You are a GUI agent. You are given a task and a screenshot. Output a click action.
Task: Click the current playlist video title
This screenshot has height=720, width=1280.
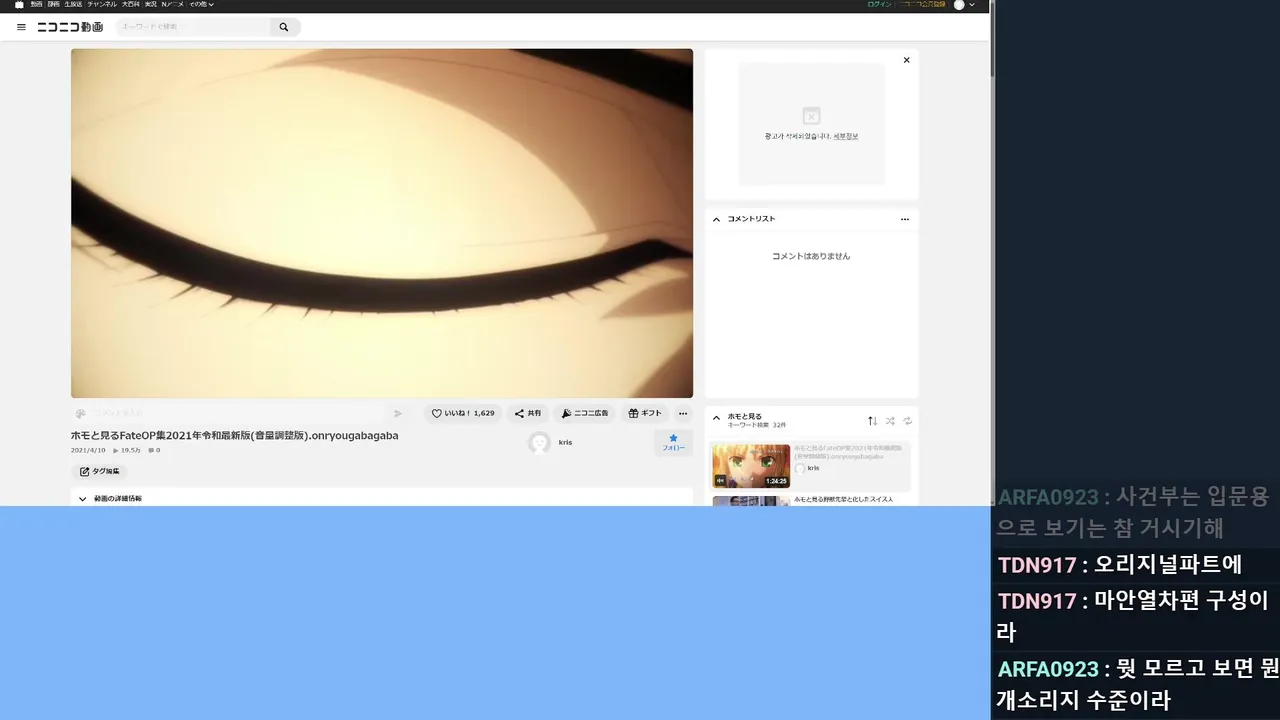(x=848, y=451)
